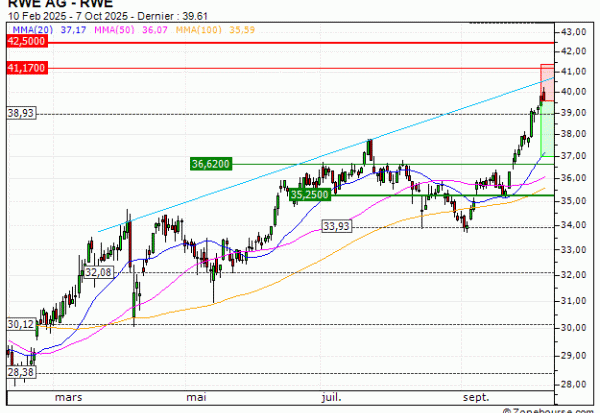Click the 33,93 price level label

pos(335,227)
